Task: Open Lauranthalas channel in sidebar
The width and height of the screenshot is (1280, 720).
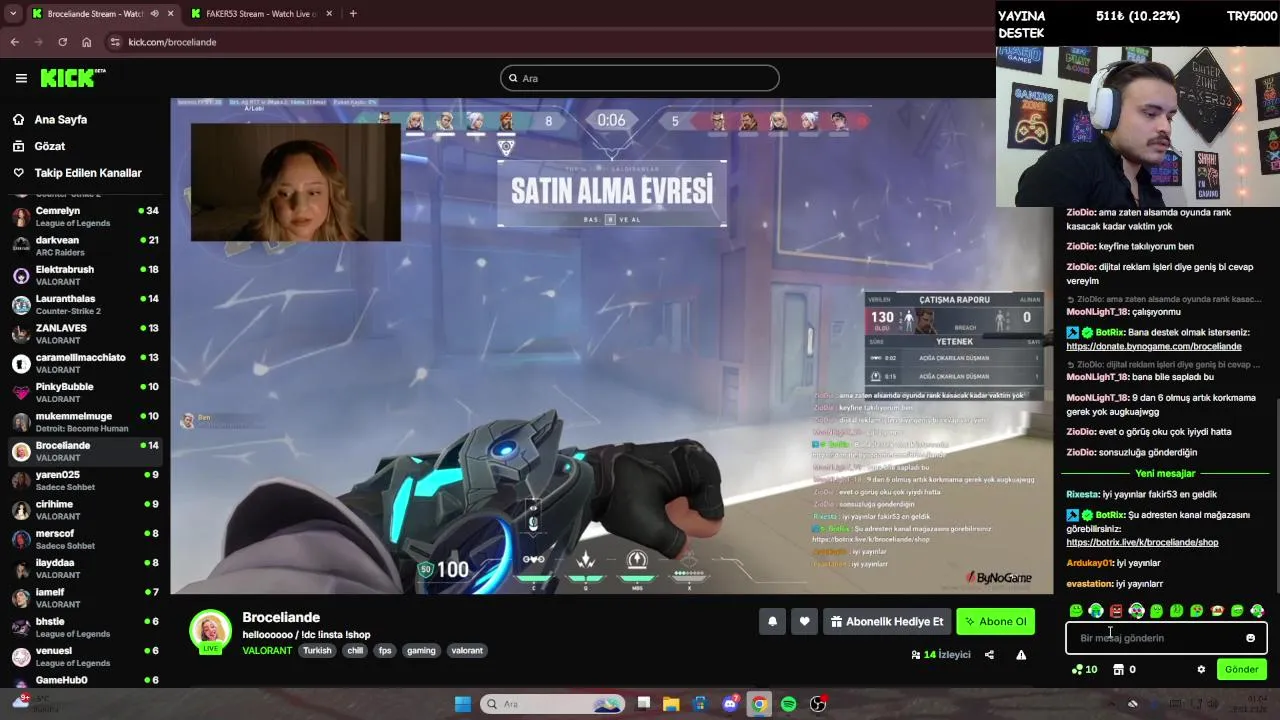Action: [x=85, y=304]
